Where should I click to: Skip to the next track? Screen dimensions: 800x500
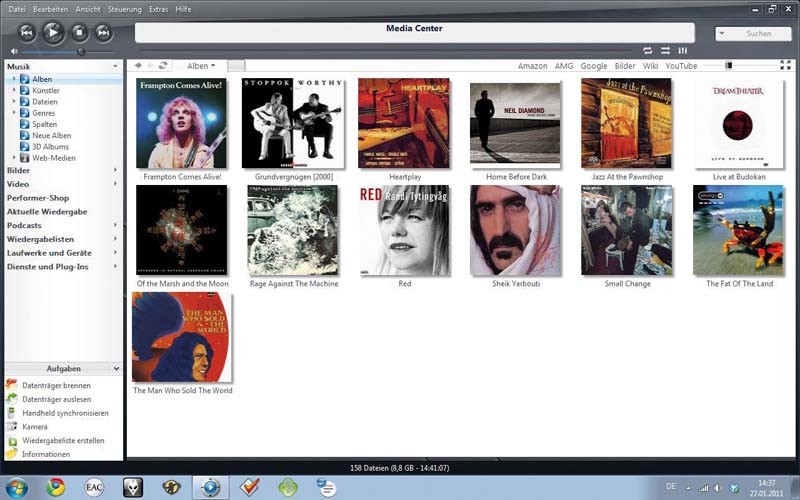(x=104, y=33)
